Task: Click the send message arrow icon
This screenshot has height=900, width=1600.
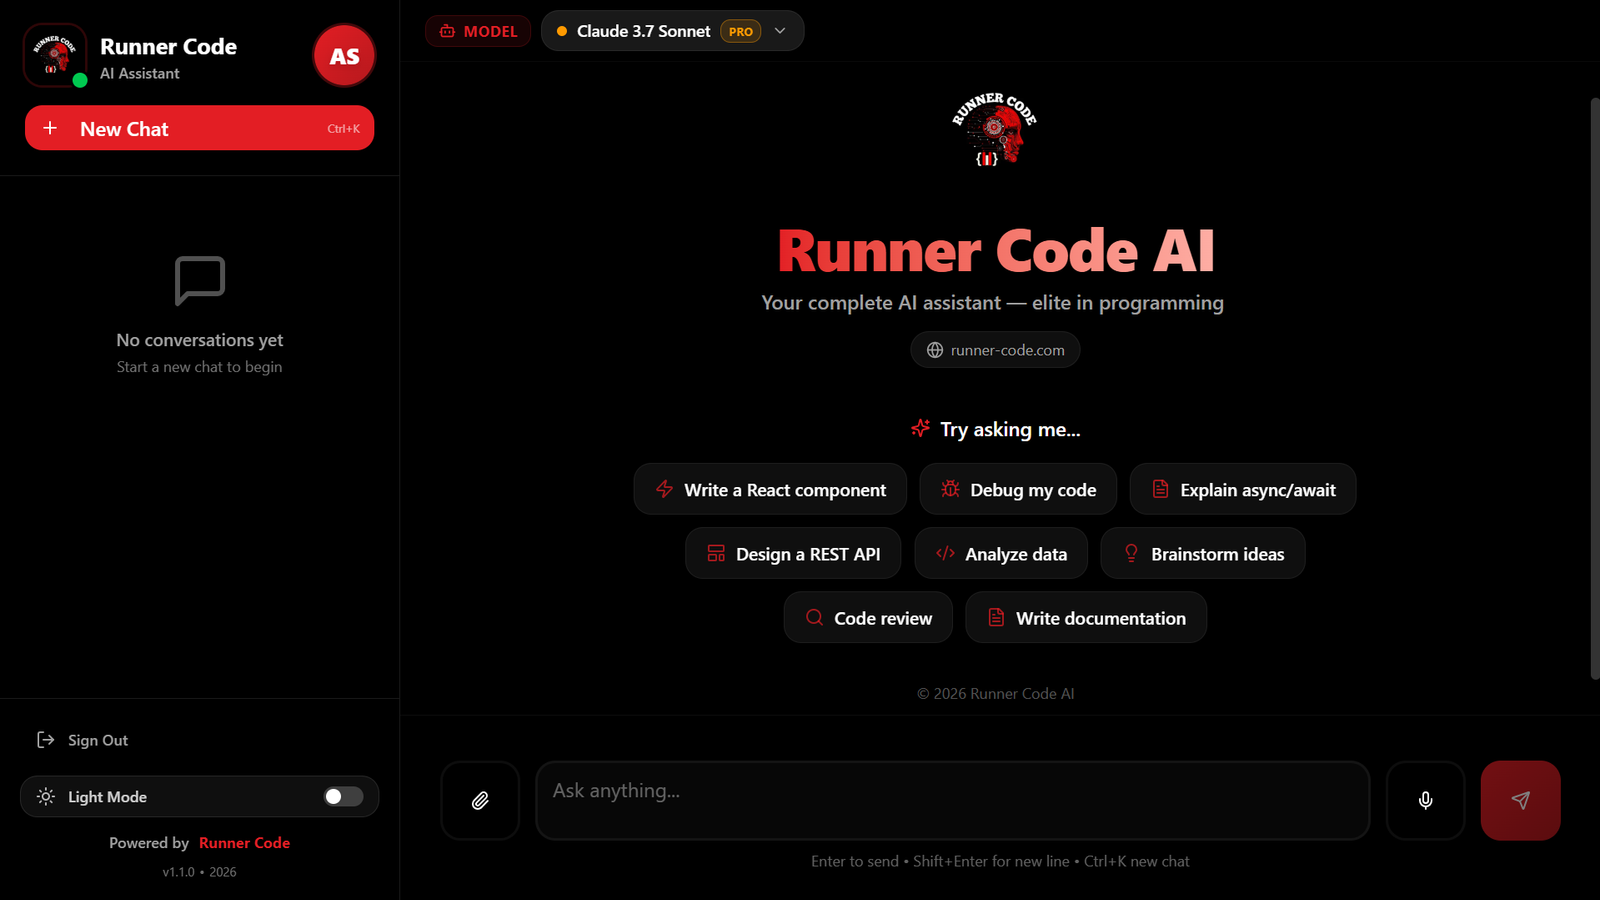Action: (x=1520, y=800)
